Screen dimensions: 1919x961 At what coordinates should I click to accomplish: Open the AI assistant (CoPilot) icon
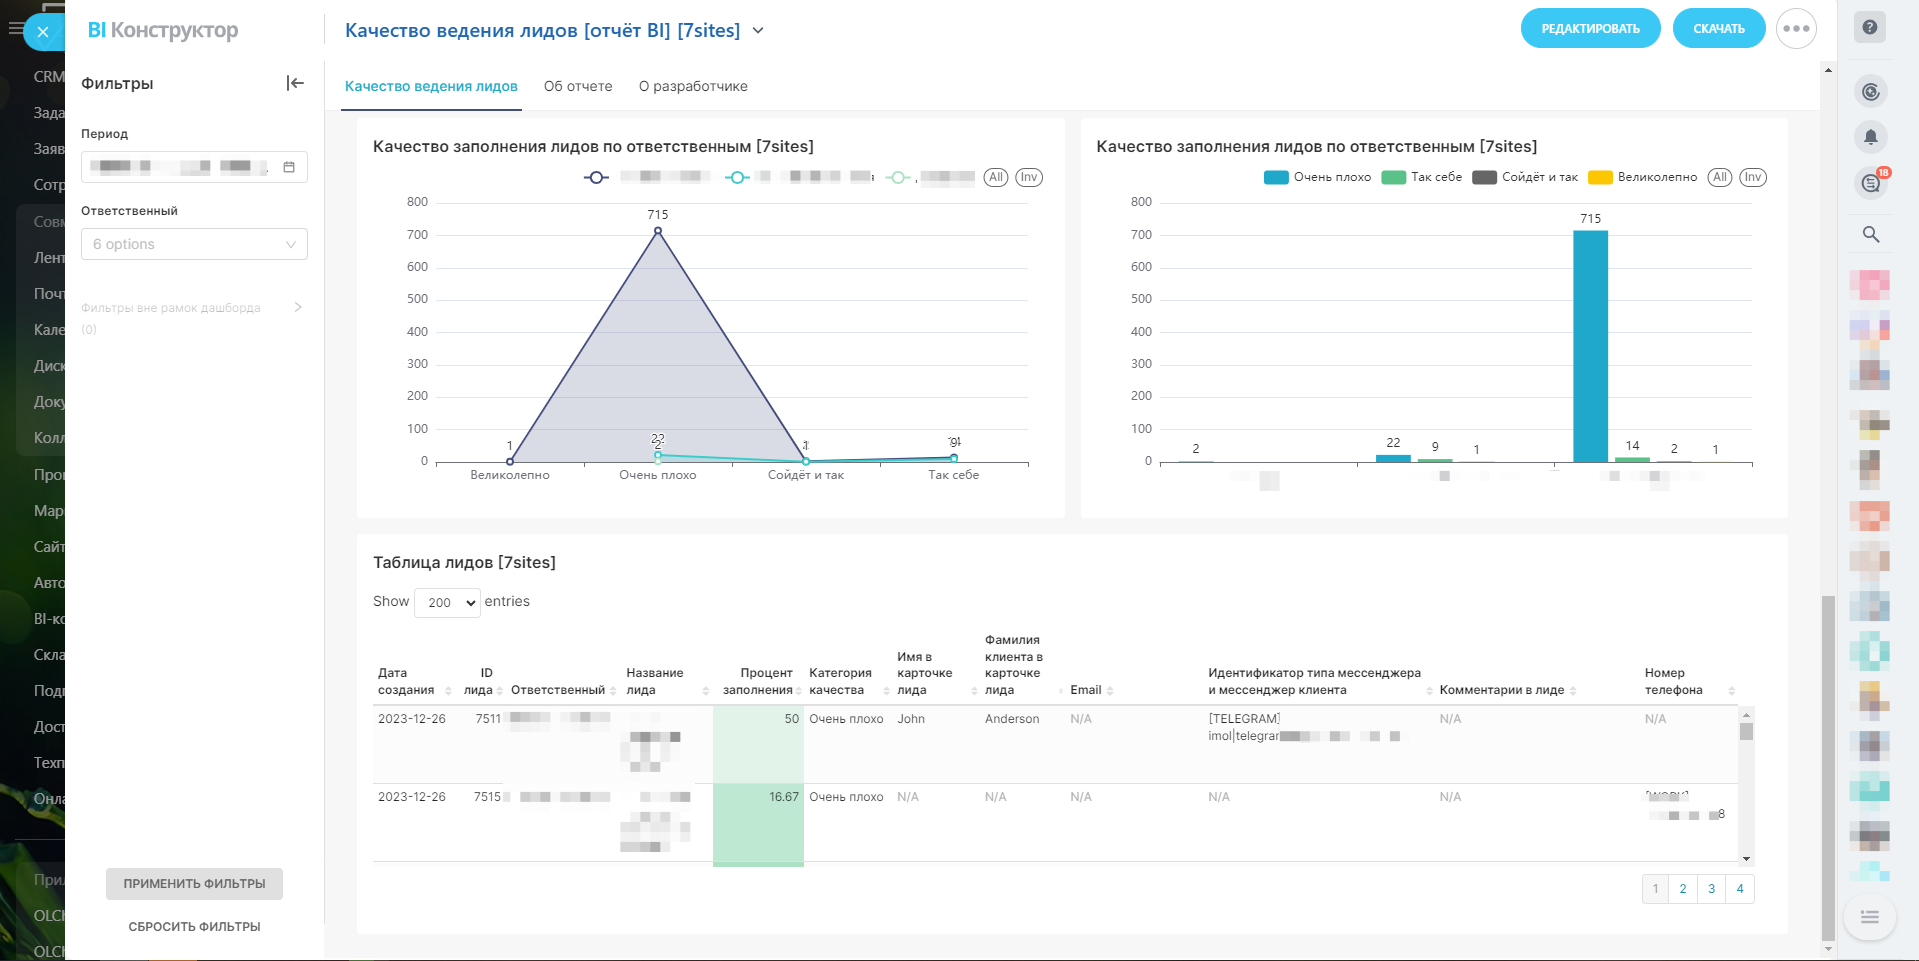[1870, 92]
